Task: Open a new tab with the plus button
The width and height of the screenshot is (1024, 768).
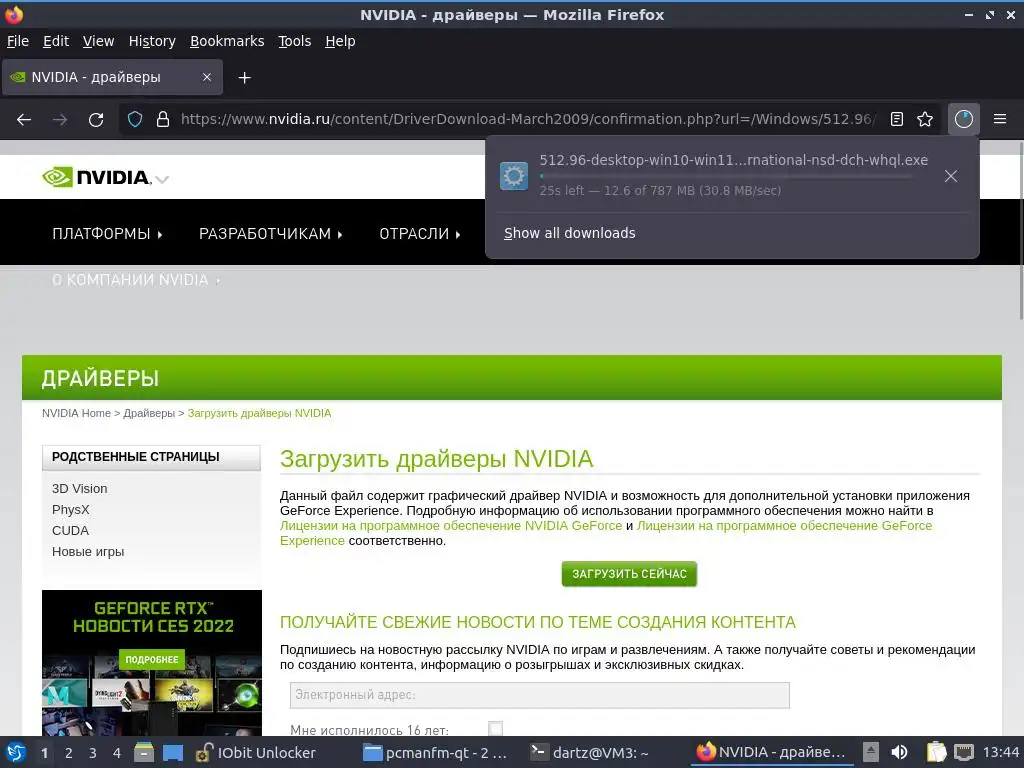Action: click(x=244, y=78)
